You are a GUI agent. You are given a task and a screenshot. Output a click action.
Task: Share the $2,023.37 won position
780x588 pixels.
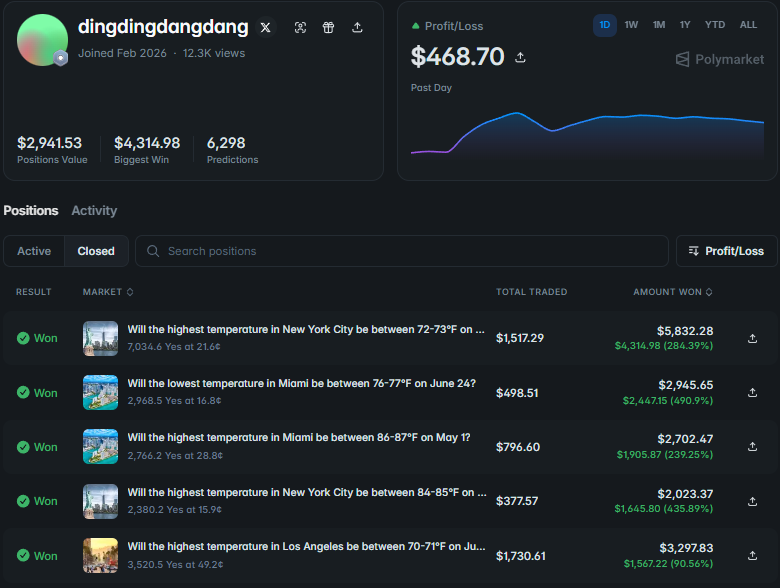pyautogui.click(x=753, y=501)
